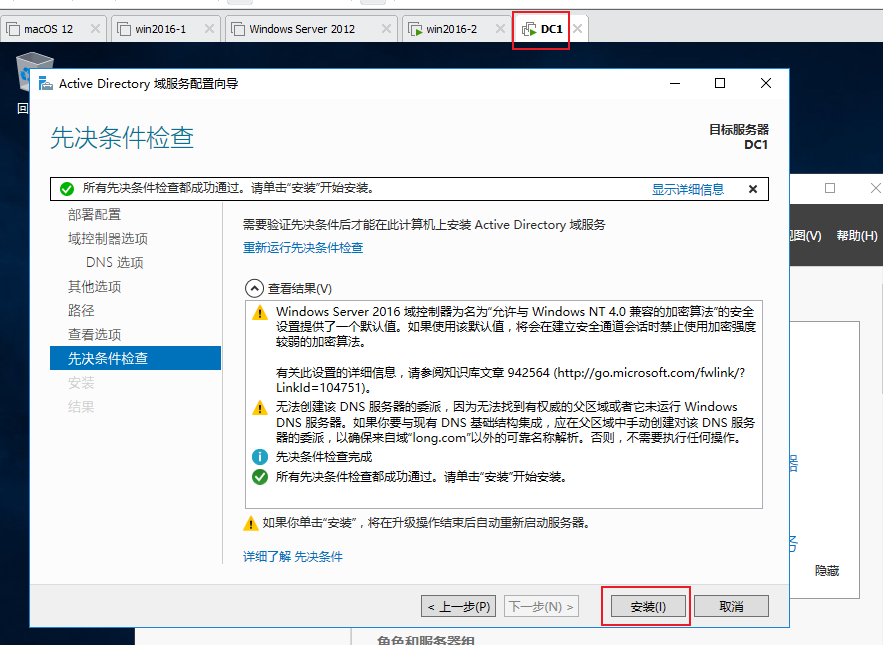Screen dimensions: 883x645
Task: Open 帮助(H) menu in background window
Action: point(857,235)
